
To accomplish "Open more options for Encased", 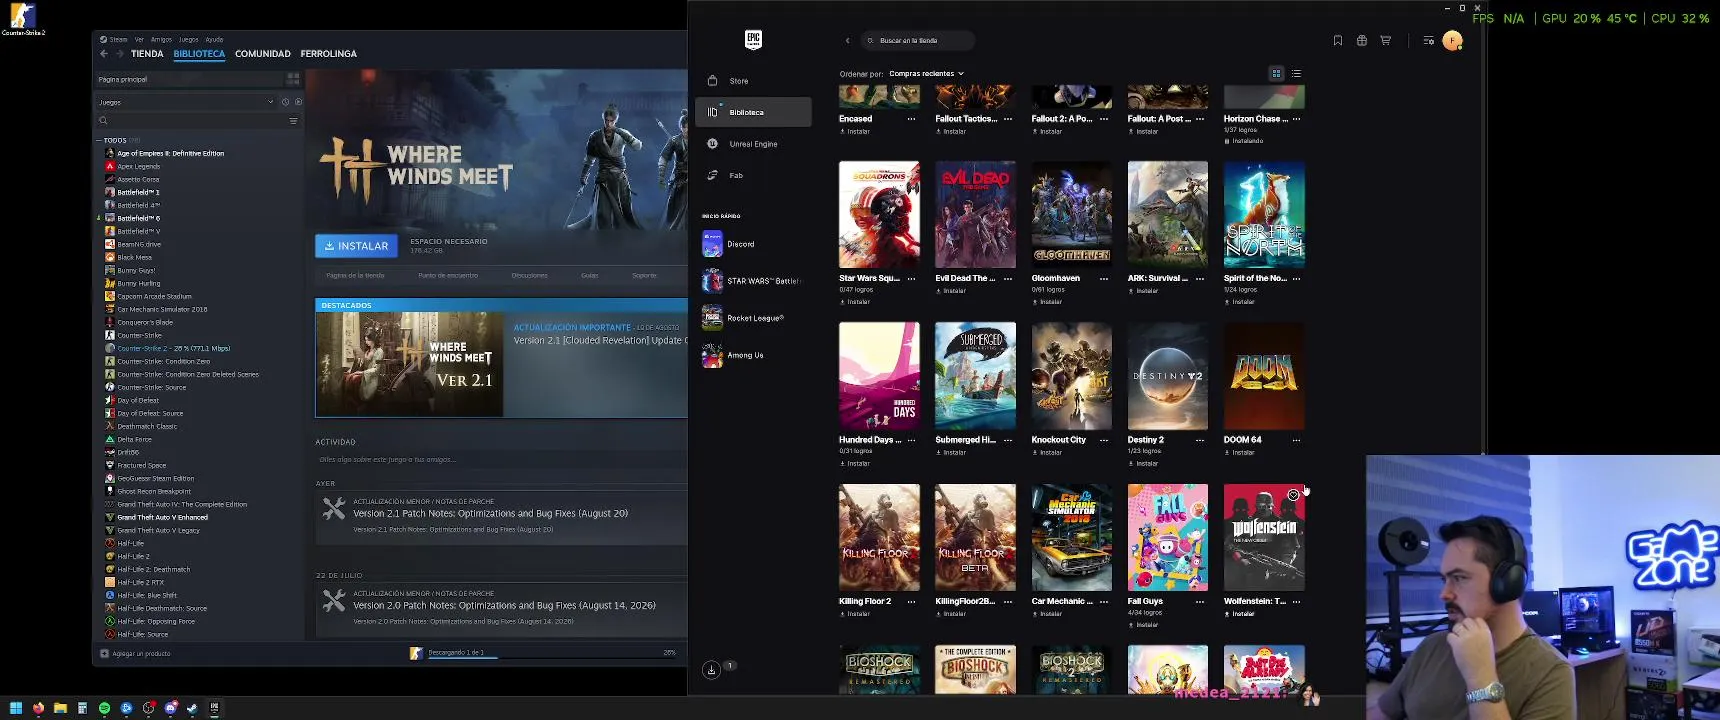I will [911, 119].
